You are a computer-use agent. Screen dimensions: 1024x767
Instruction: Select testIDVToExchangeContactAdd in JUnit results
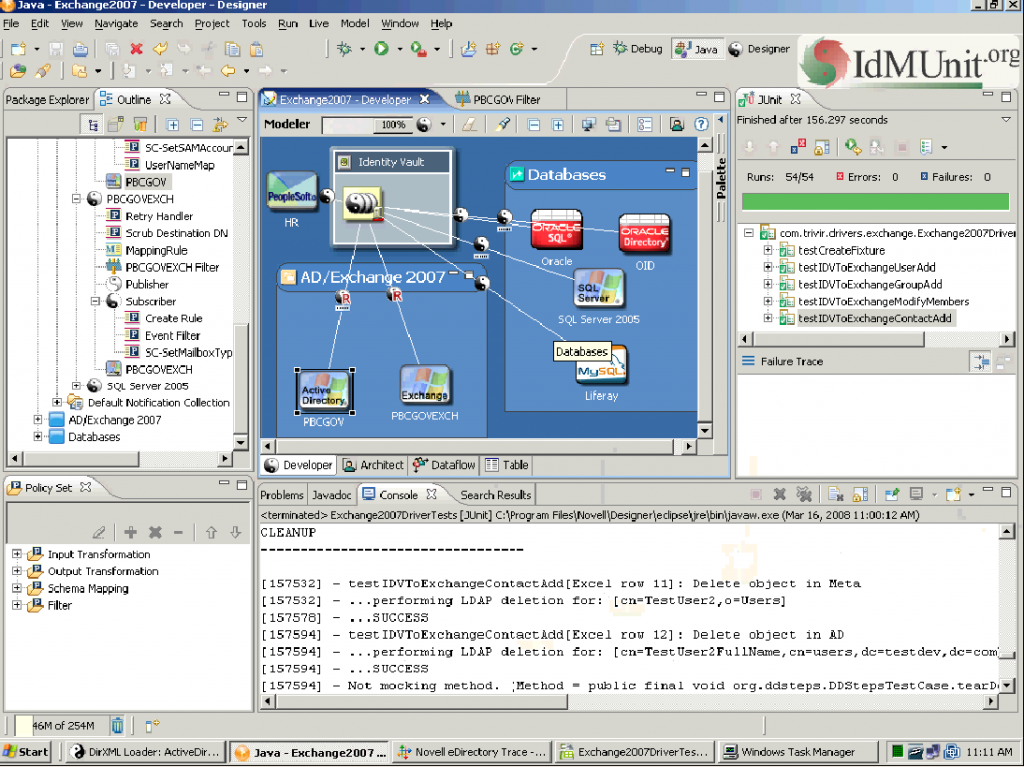874,318
